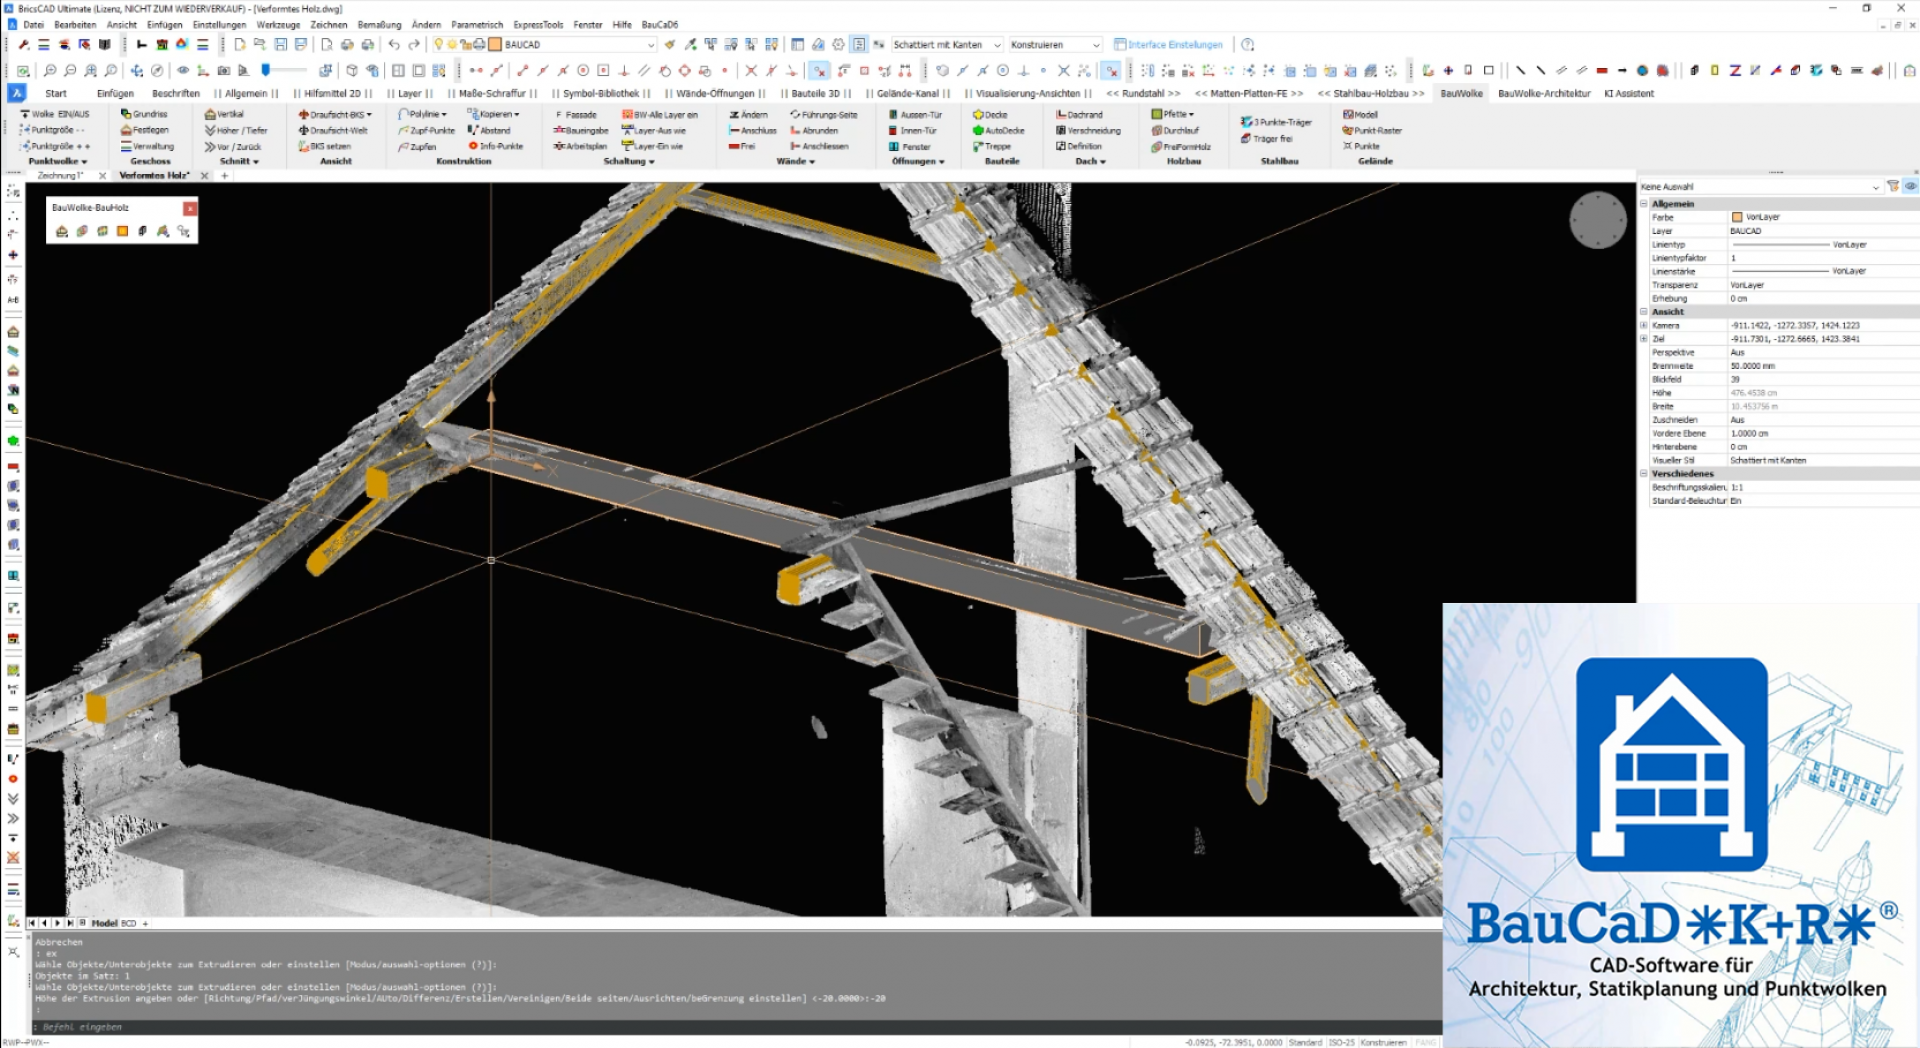The image size is (1920, 1048).
Task: Click the Vertikal section tool
Action: [x=224, y=114]
